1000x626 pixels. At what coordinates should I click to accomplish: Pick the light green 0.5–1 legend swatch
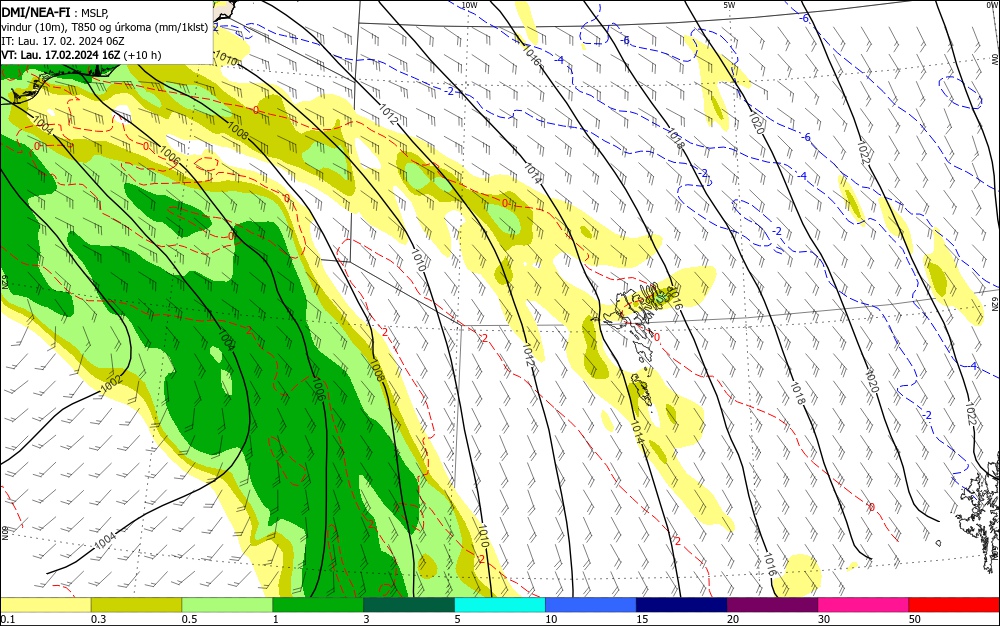pyautogui.click(x=227, y=605)
